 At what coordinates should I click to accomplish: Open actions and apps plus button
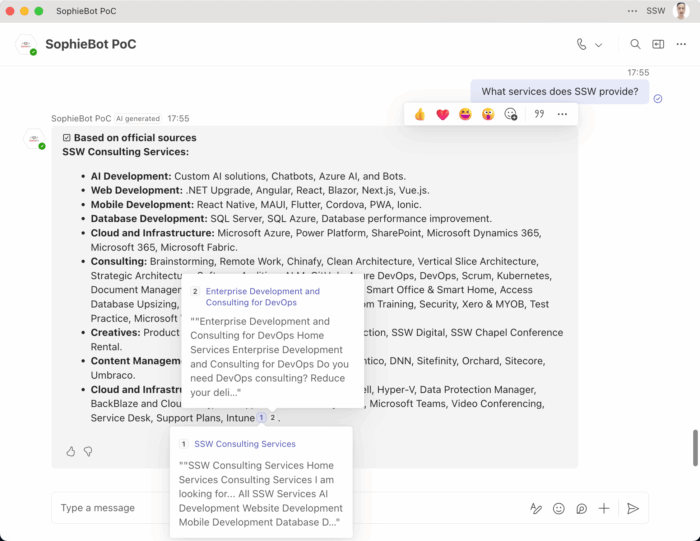[x=604, y=508]
